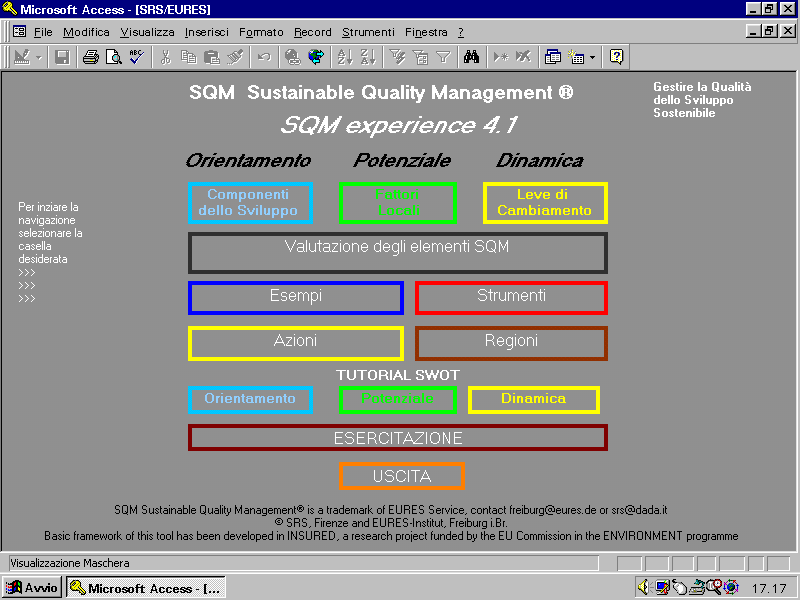Sort descending with the Z-A icon

click(368, 57)
